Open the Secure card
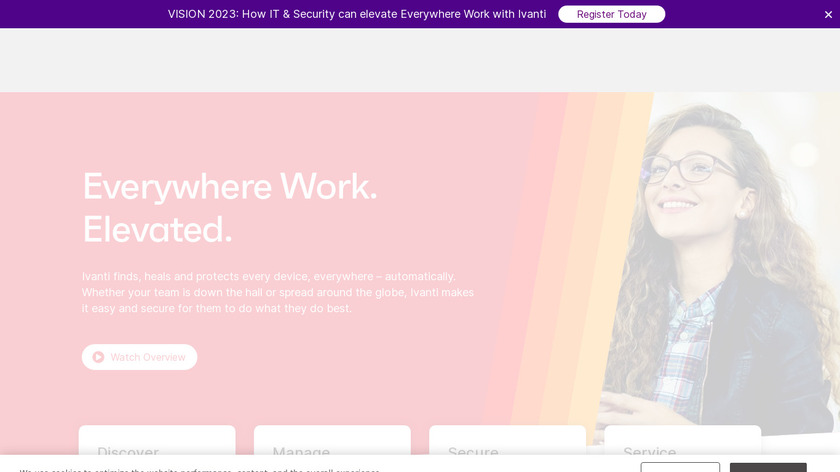The width and height of the screenshot is (840, 472). coord(507,441)
